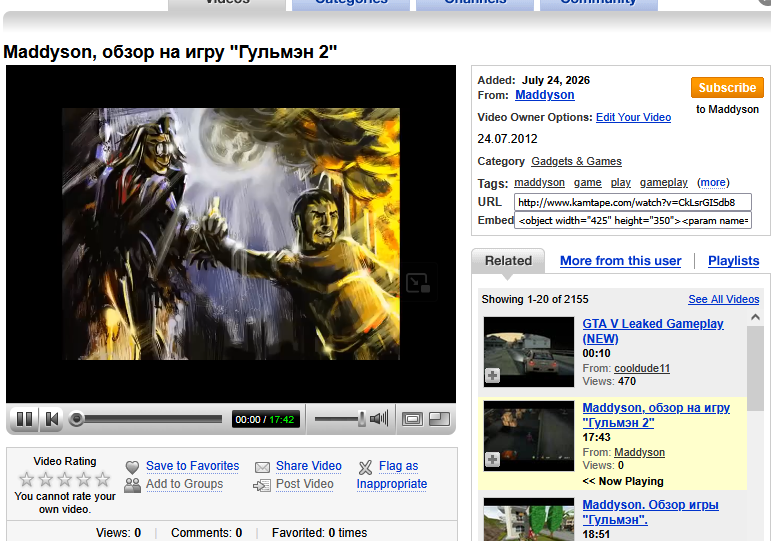Click the Comments: 0 stat
771x541 pixels.
[x=207, y=533]
